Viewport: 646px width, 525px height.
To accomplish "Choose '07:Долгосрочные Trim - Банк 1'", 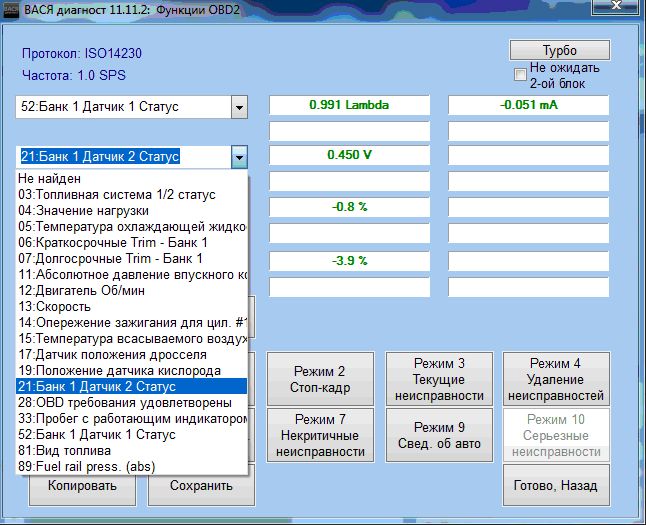I will coord(132,258).
